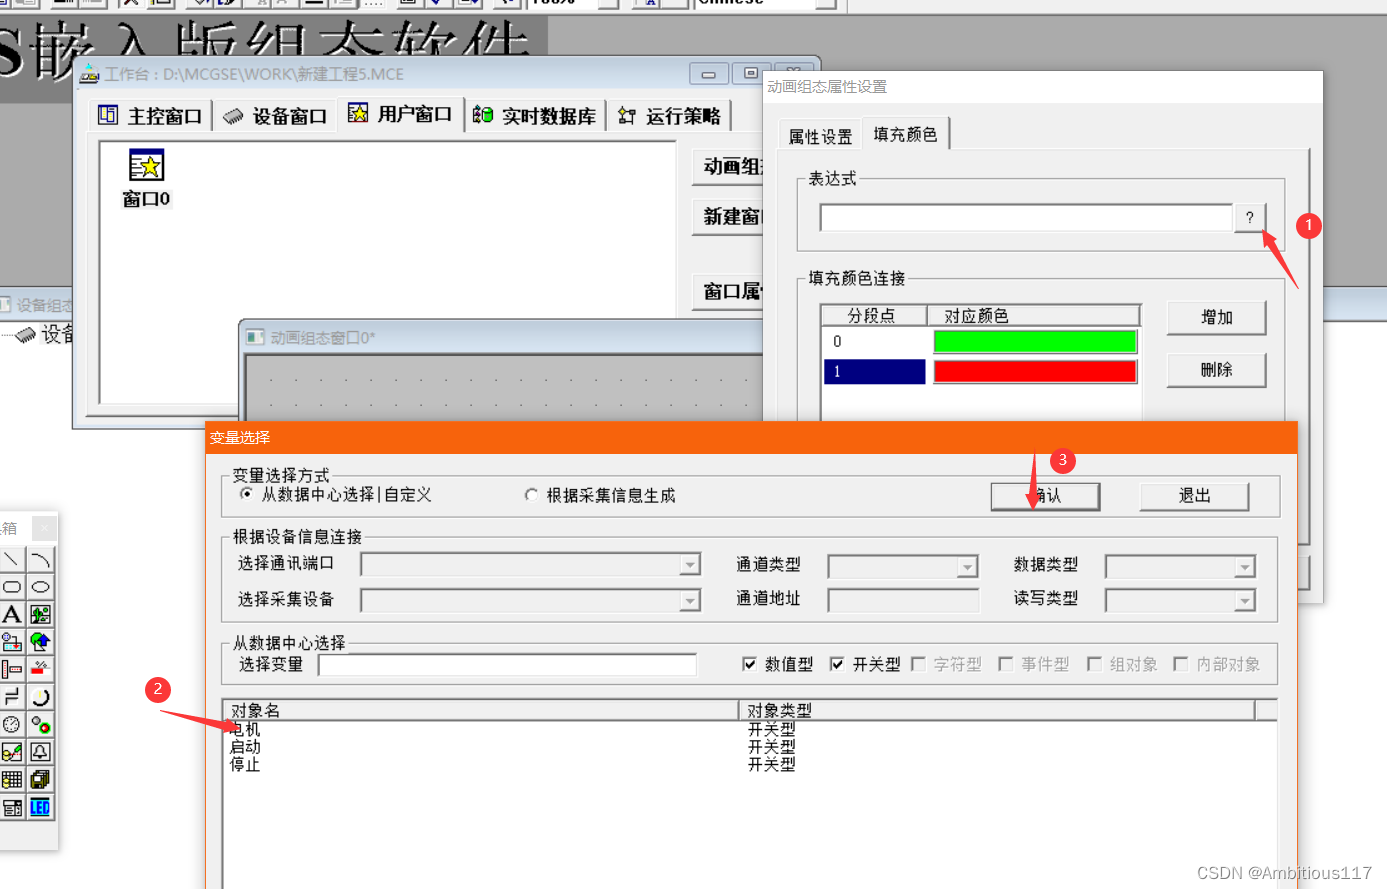Click the 删除 button

coord(1217,370)
